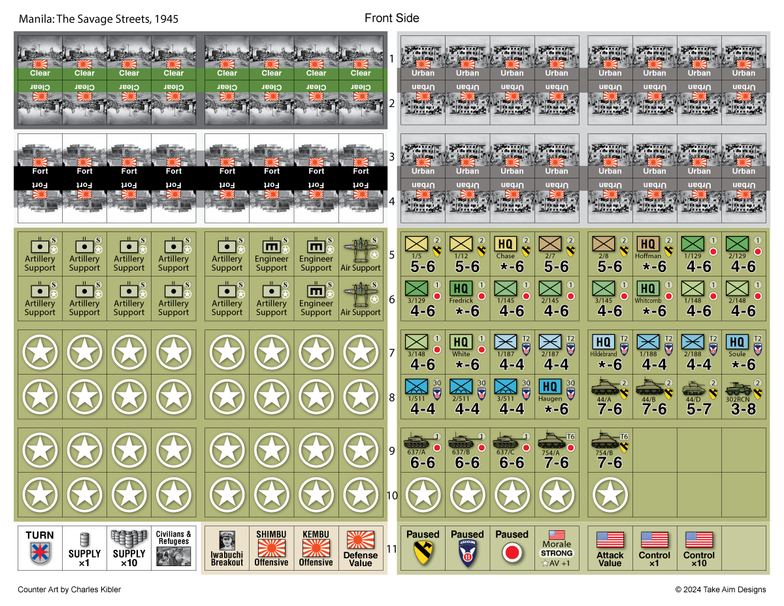
Task: Select the SUPPLY ×10 barrels counter
Action: [x=128, y=548]
